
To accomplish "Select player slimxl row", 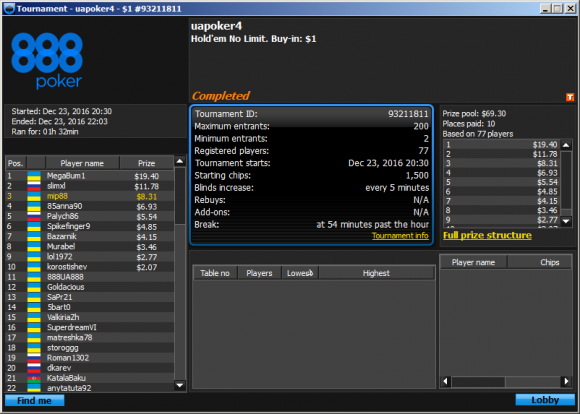I will (x=90, y=186).
